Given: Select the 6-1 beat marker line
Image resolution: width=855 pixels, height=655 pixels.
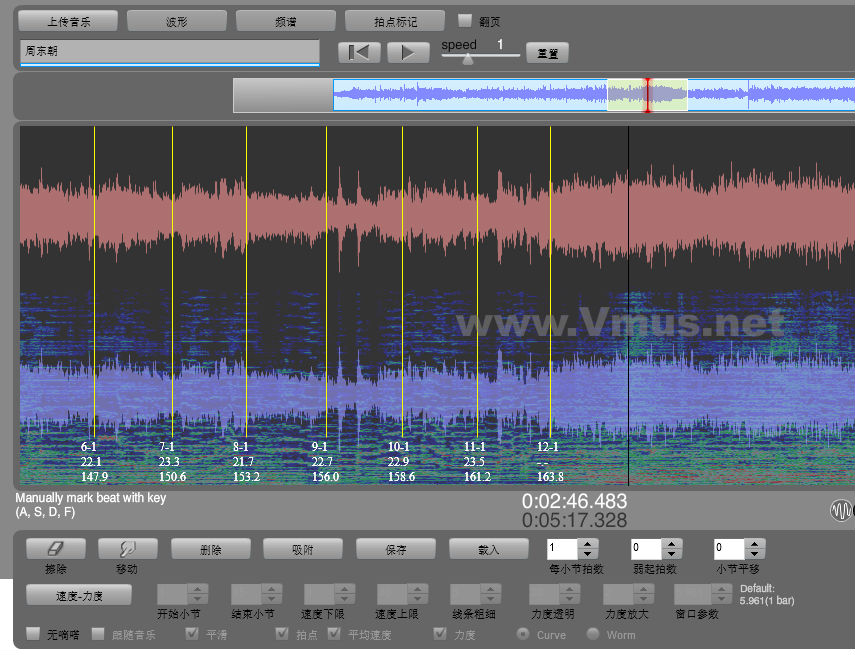Looking at the screenshot, I should tap(94, 281).
